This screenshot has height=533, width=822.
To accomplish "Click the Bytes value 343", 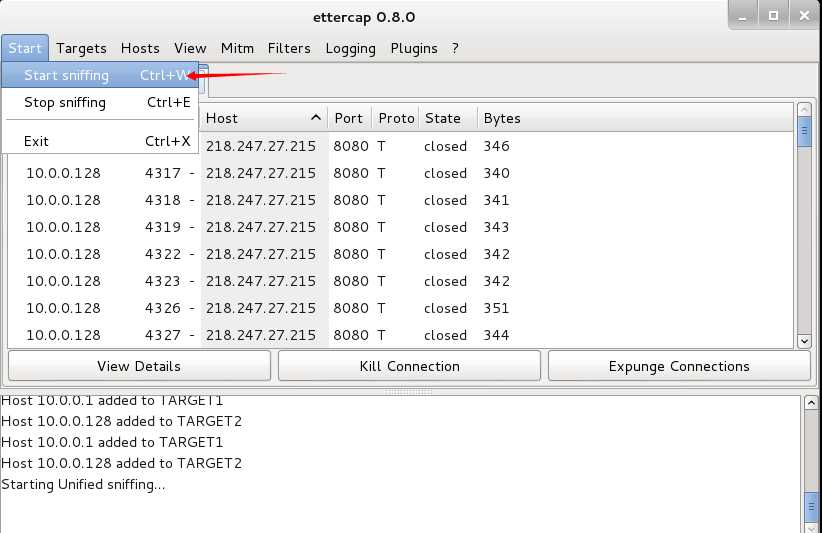I will [496, 227].
